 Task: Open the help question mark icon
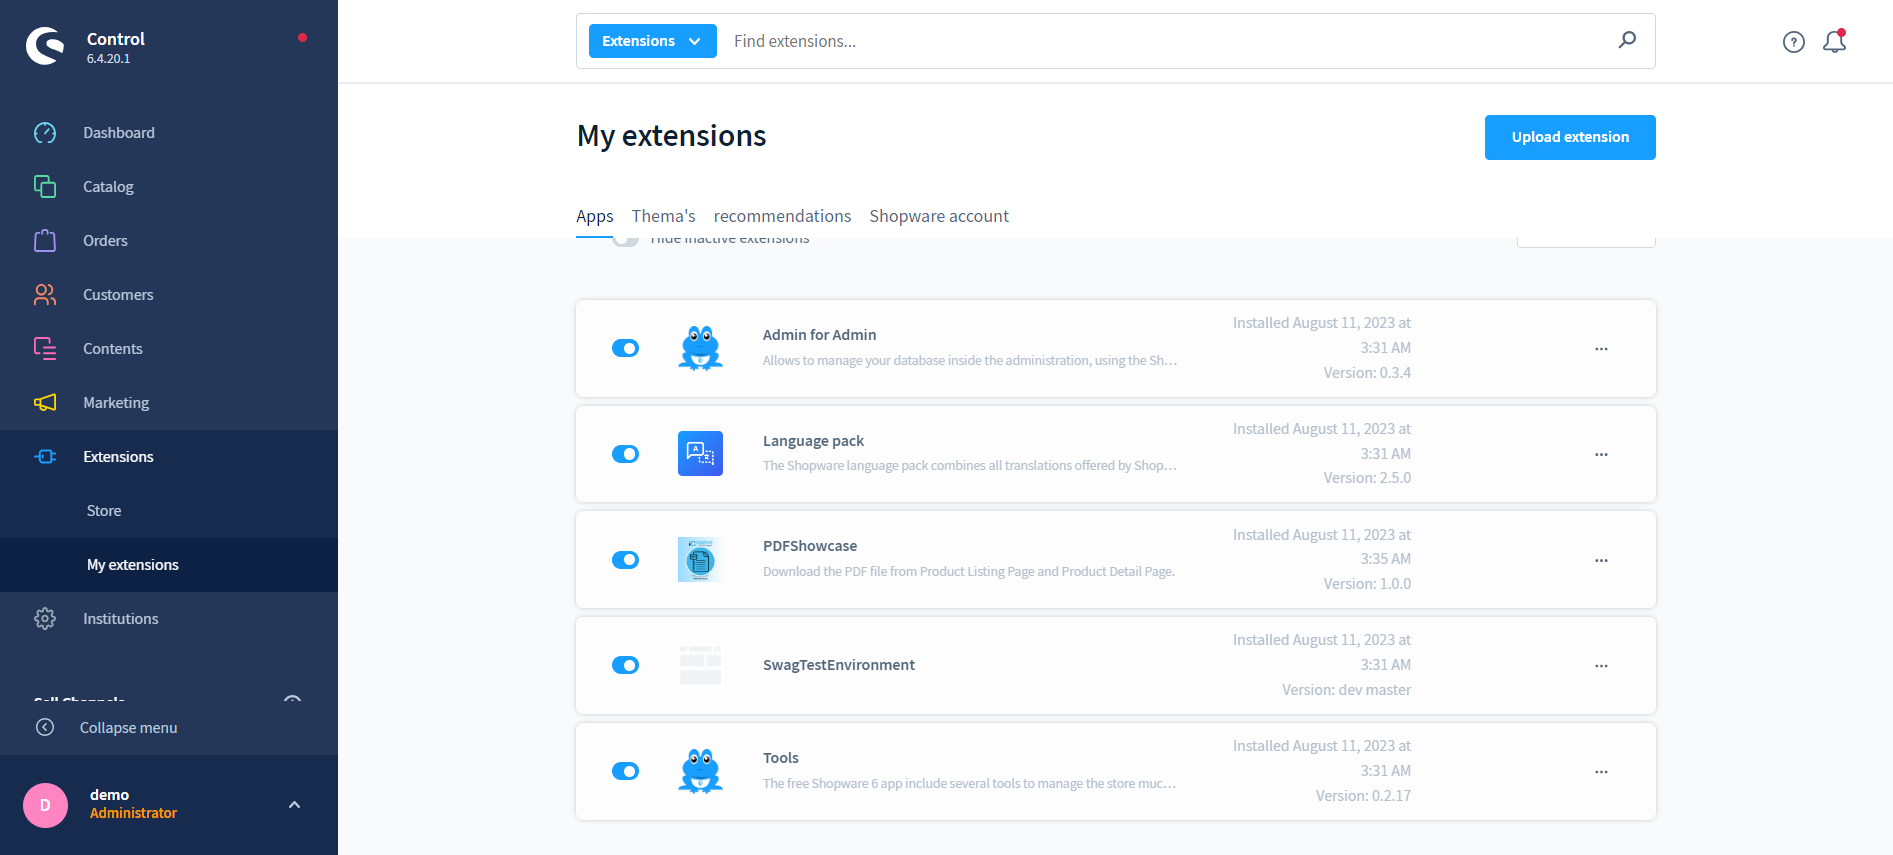click(x=1794, y=42)
